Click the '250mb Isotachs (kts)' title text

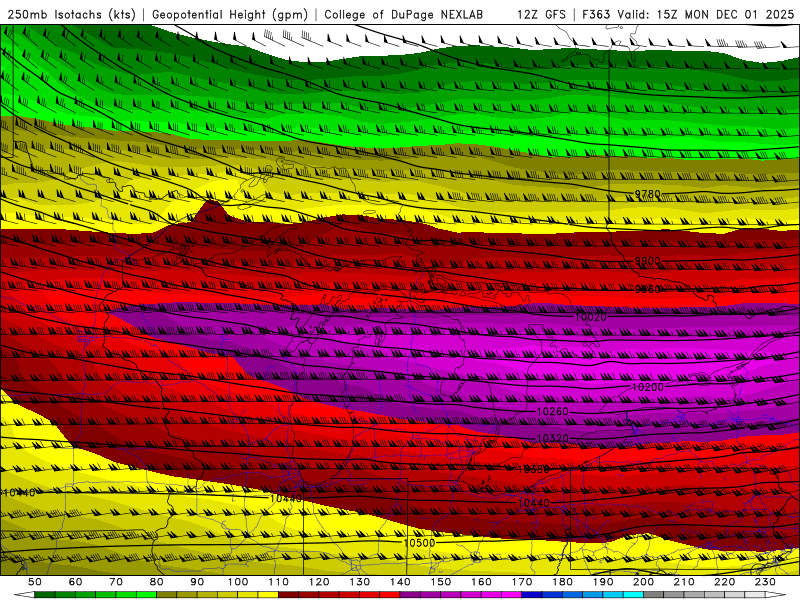[x=71, y=14]
